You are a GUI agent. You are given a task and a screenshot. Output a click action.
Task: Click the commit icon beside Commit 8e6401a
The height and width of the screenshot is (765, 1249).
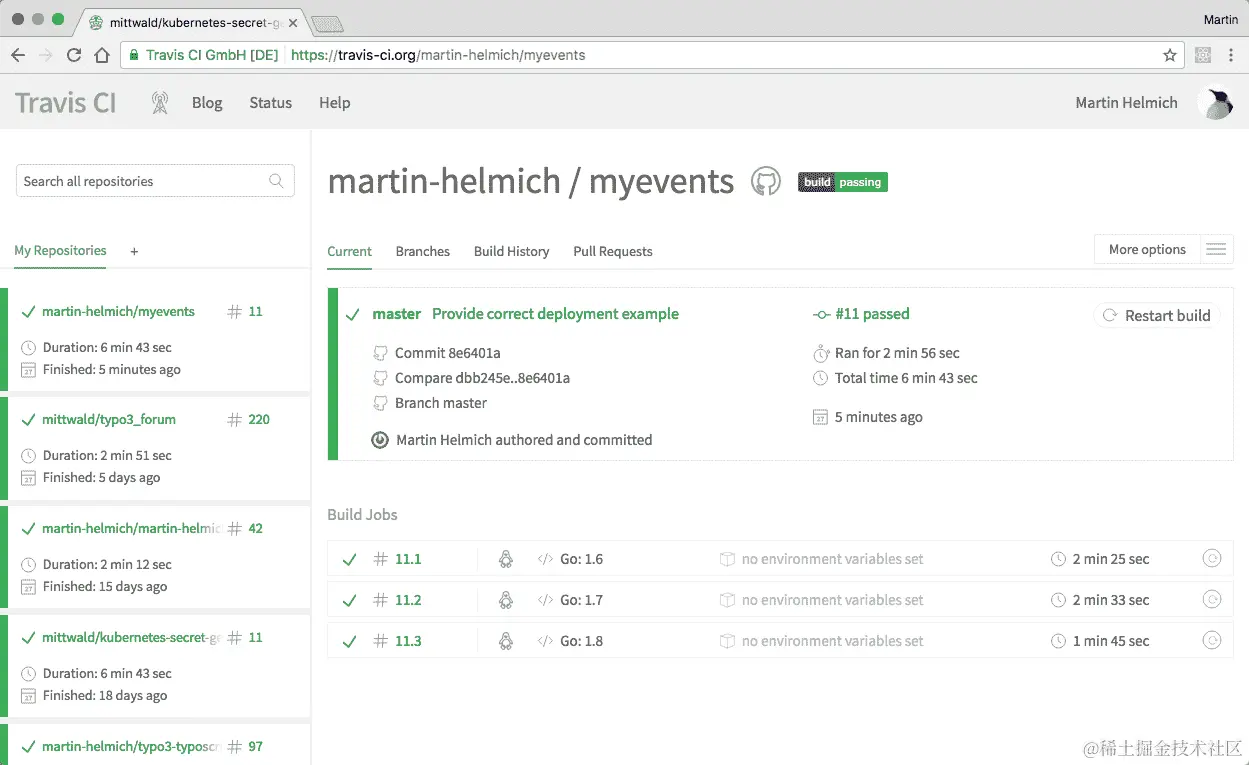click(380, 353)
